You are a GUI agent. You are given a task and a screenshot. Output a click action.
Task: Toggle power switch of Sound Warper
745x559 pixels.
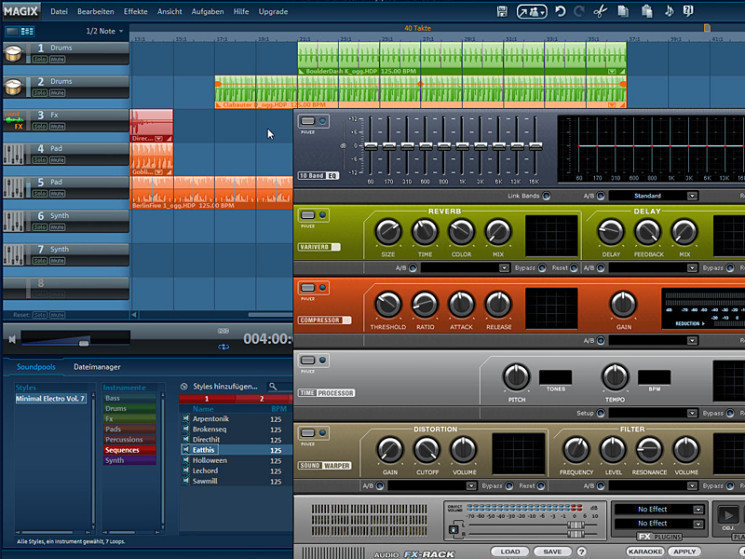click(308, 433)
